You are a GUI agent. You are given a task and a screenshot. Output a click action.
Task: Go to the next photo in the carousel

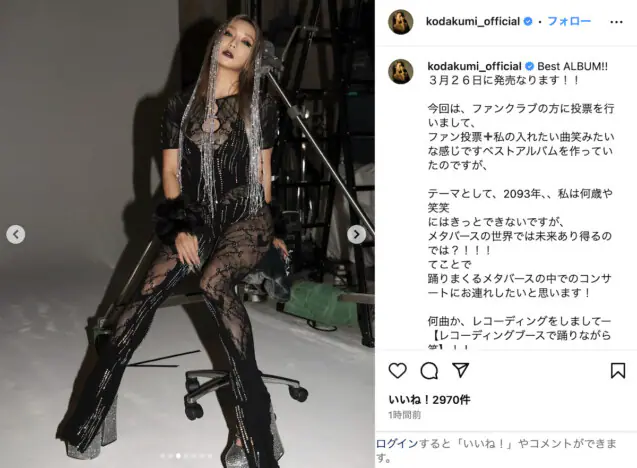tap(356, 234)
